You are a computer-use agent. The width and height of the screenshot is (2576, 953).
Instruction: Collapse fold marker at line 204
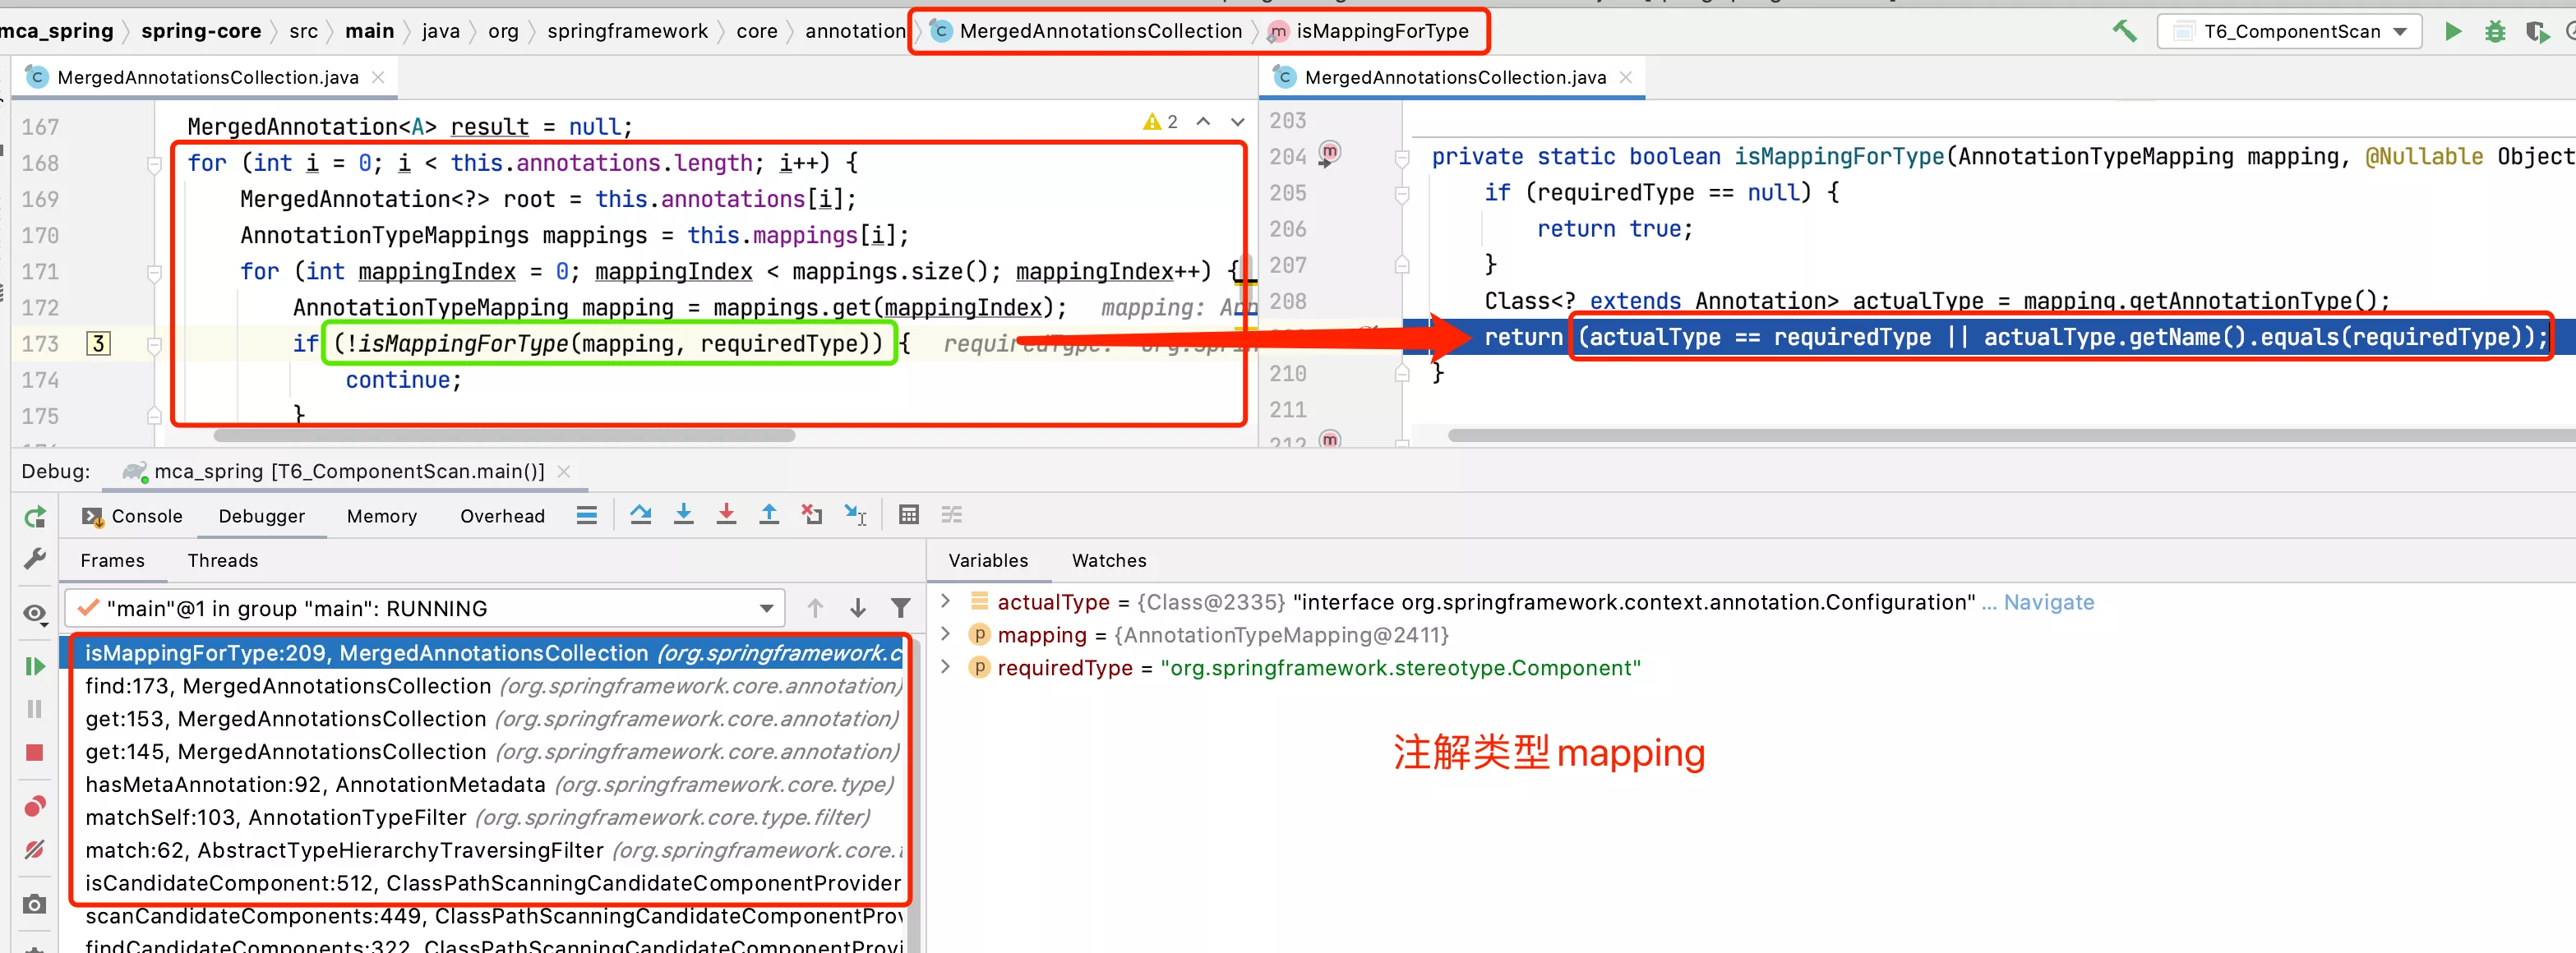point(1402,158)
